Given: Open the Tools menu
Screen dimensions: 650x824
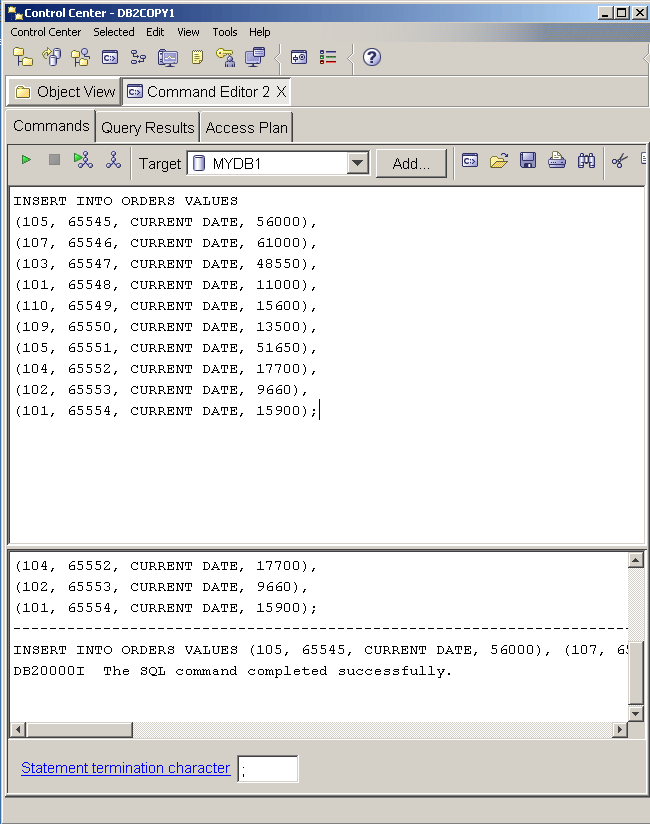Looking at the screenshot, I should 224,32.
